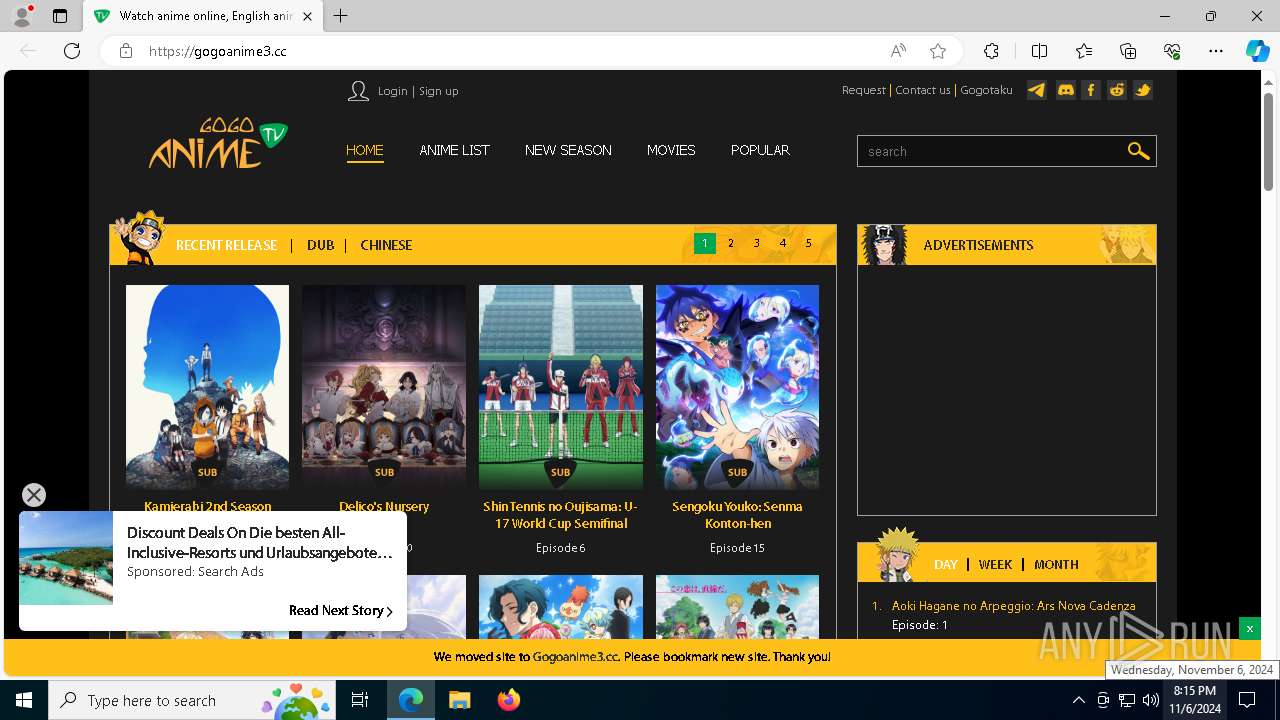Close the gogoanime browser tab
The image size is (1280, 720).
click(308, 16)
